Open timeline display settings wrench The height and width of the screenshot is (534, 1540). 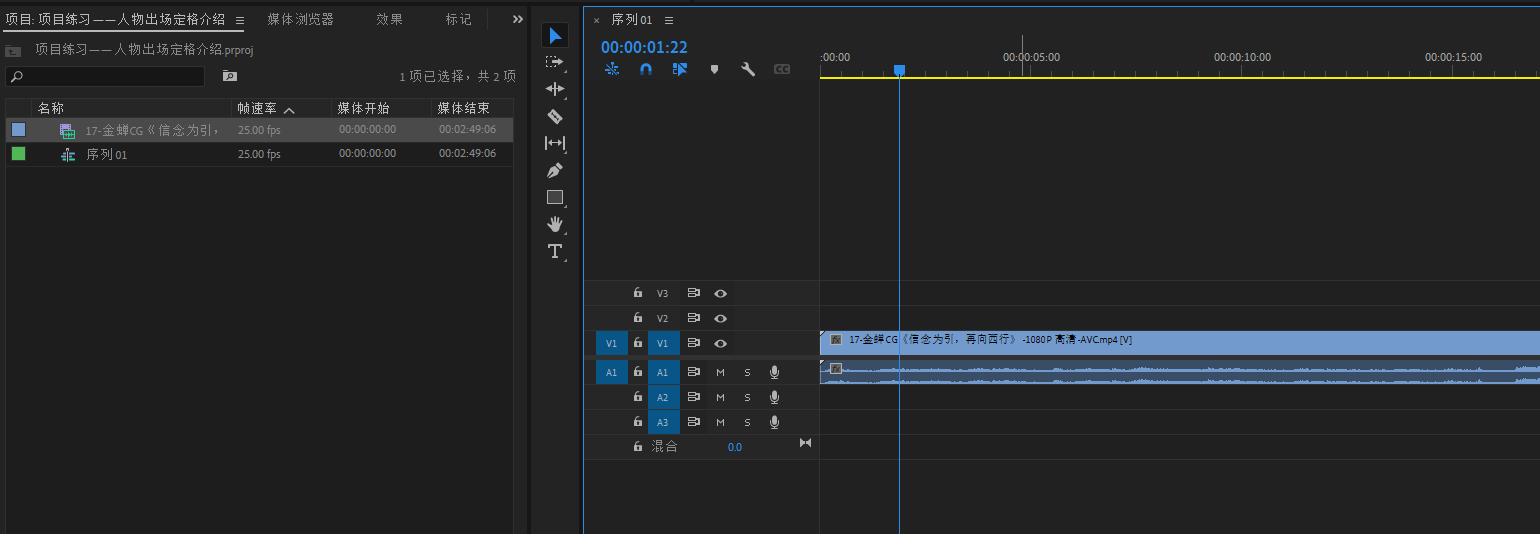pos(747,69)
